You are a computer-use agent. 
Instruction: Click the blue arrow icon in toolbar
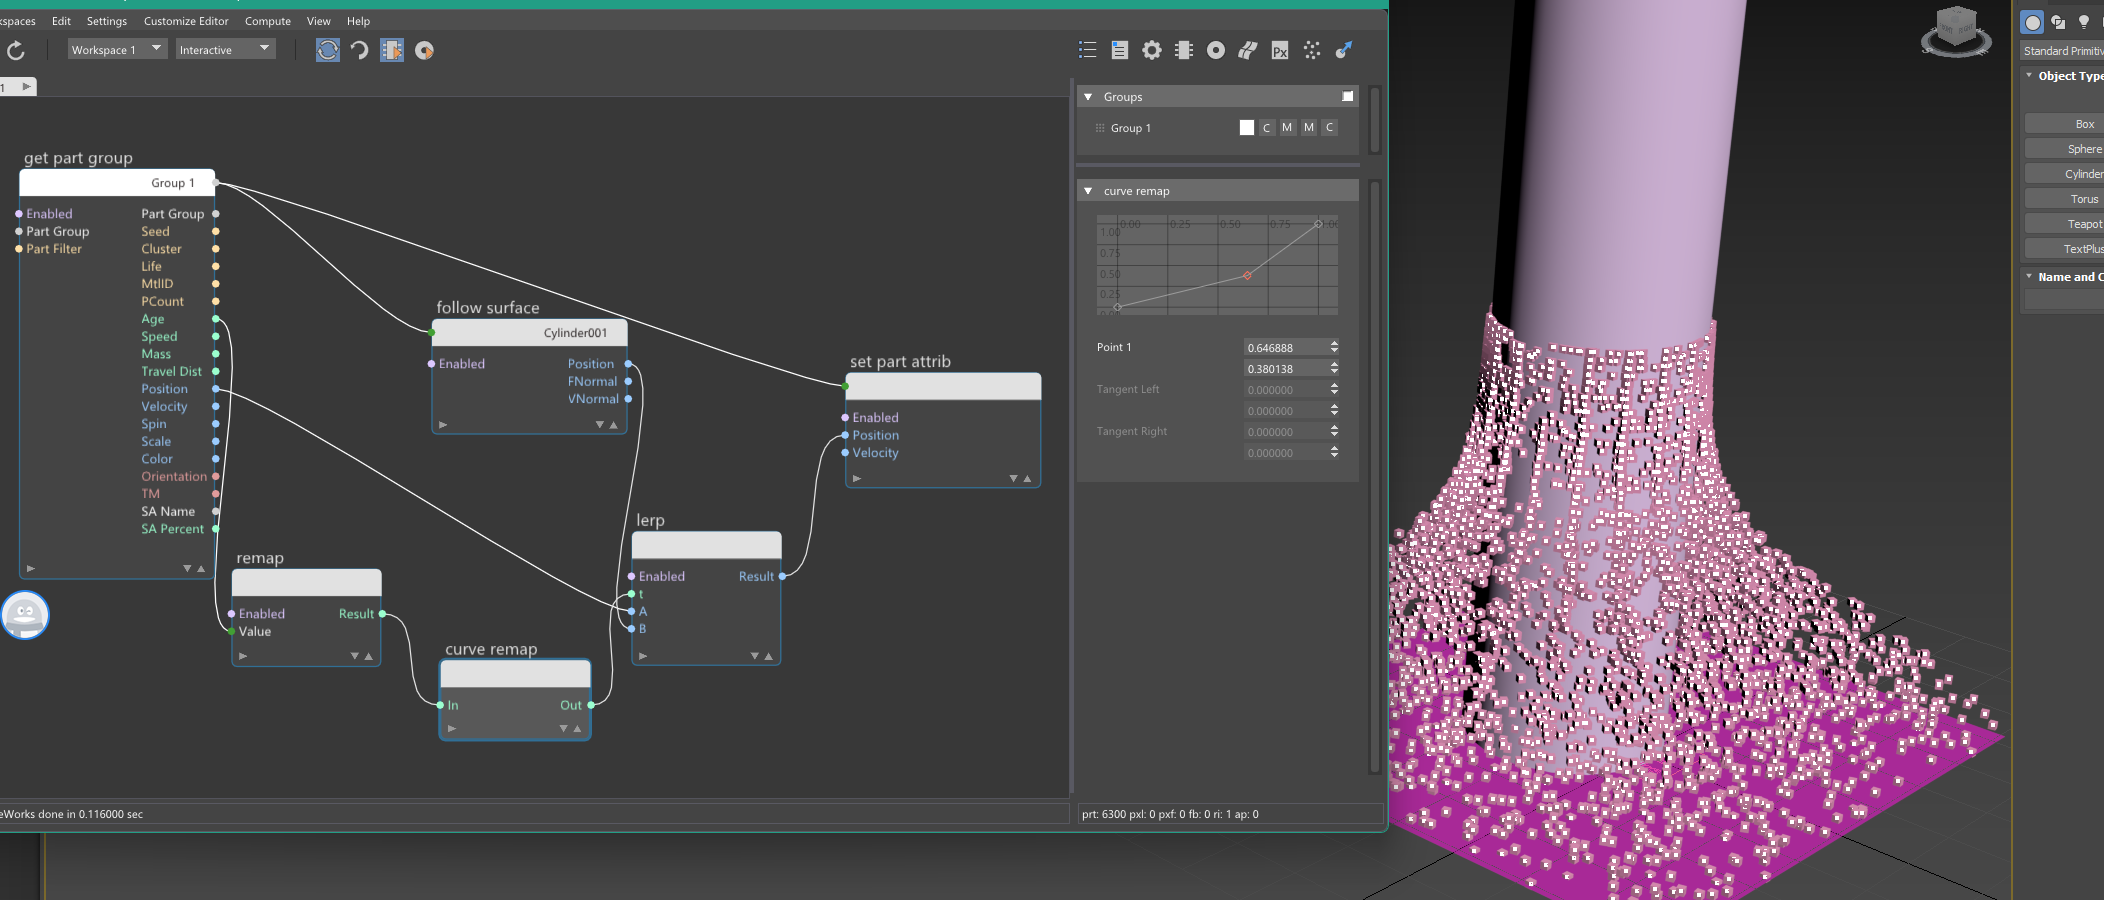pos(1344,50)
